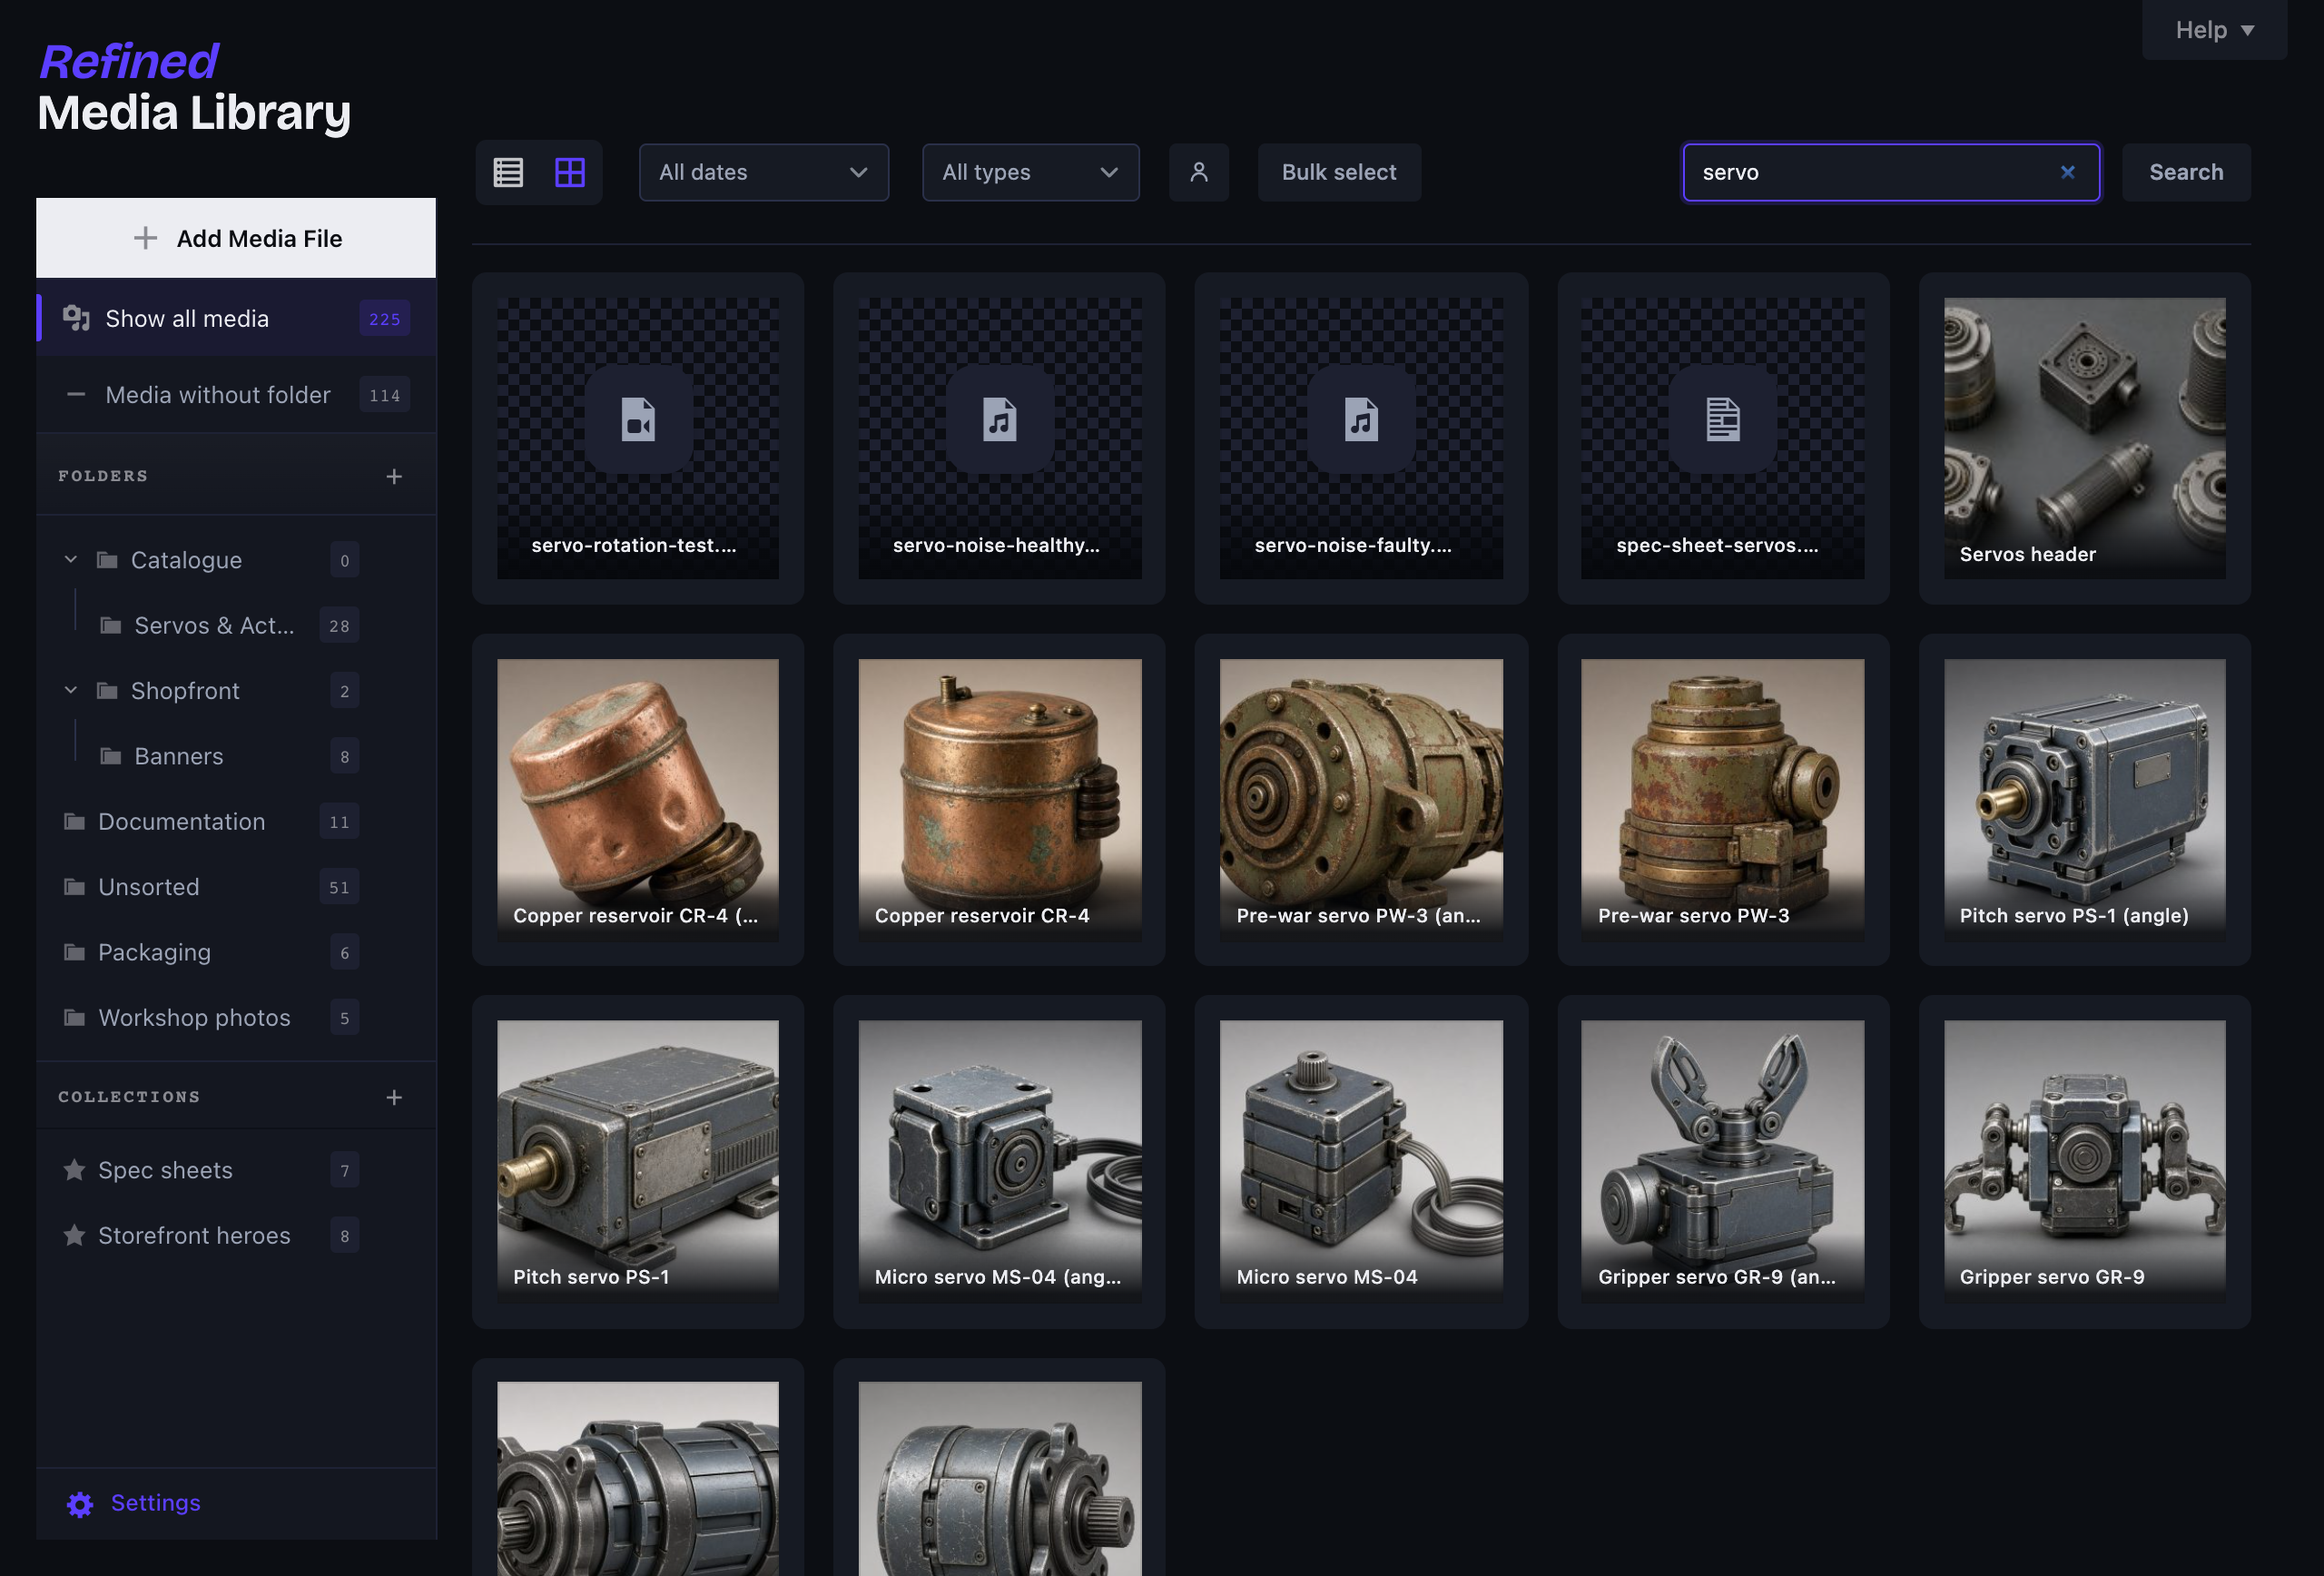Click the Search button
This screenshot has width=2324, height=1576.
(x=2186, y=173)
